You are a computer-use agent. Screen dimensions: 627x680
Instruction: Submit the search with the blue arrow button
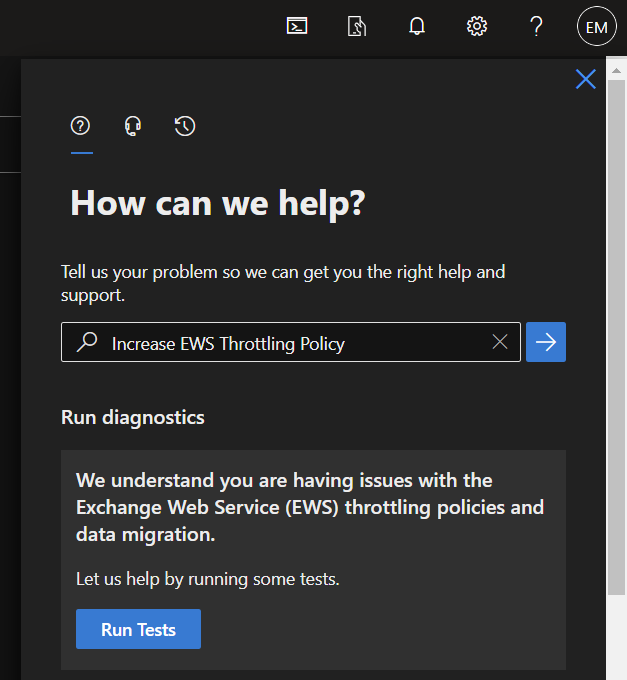(x=546, y=342)
